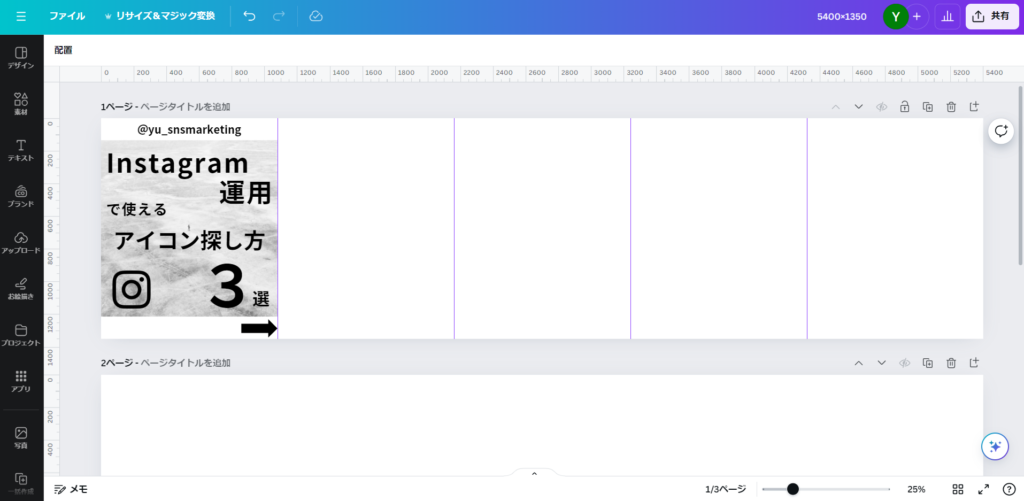The height and width of the screenshot is (501, 1024).
Task: Add collaborator with plus button
Action: click(x=917, y=16)
